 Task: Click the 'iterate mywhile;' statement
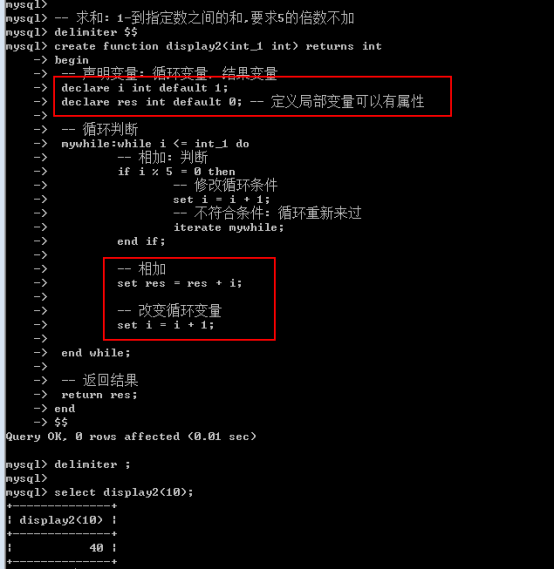tap(228, 228)
